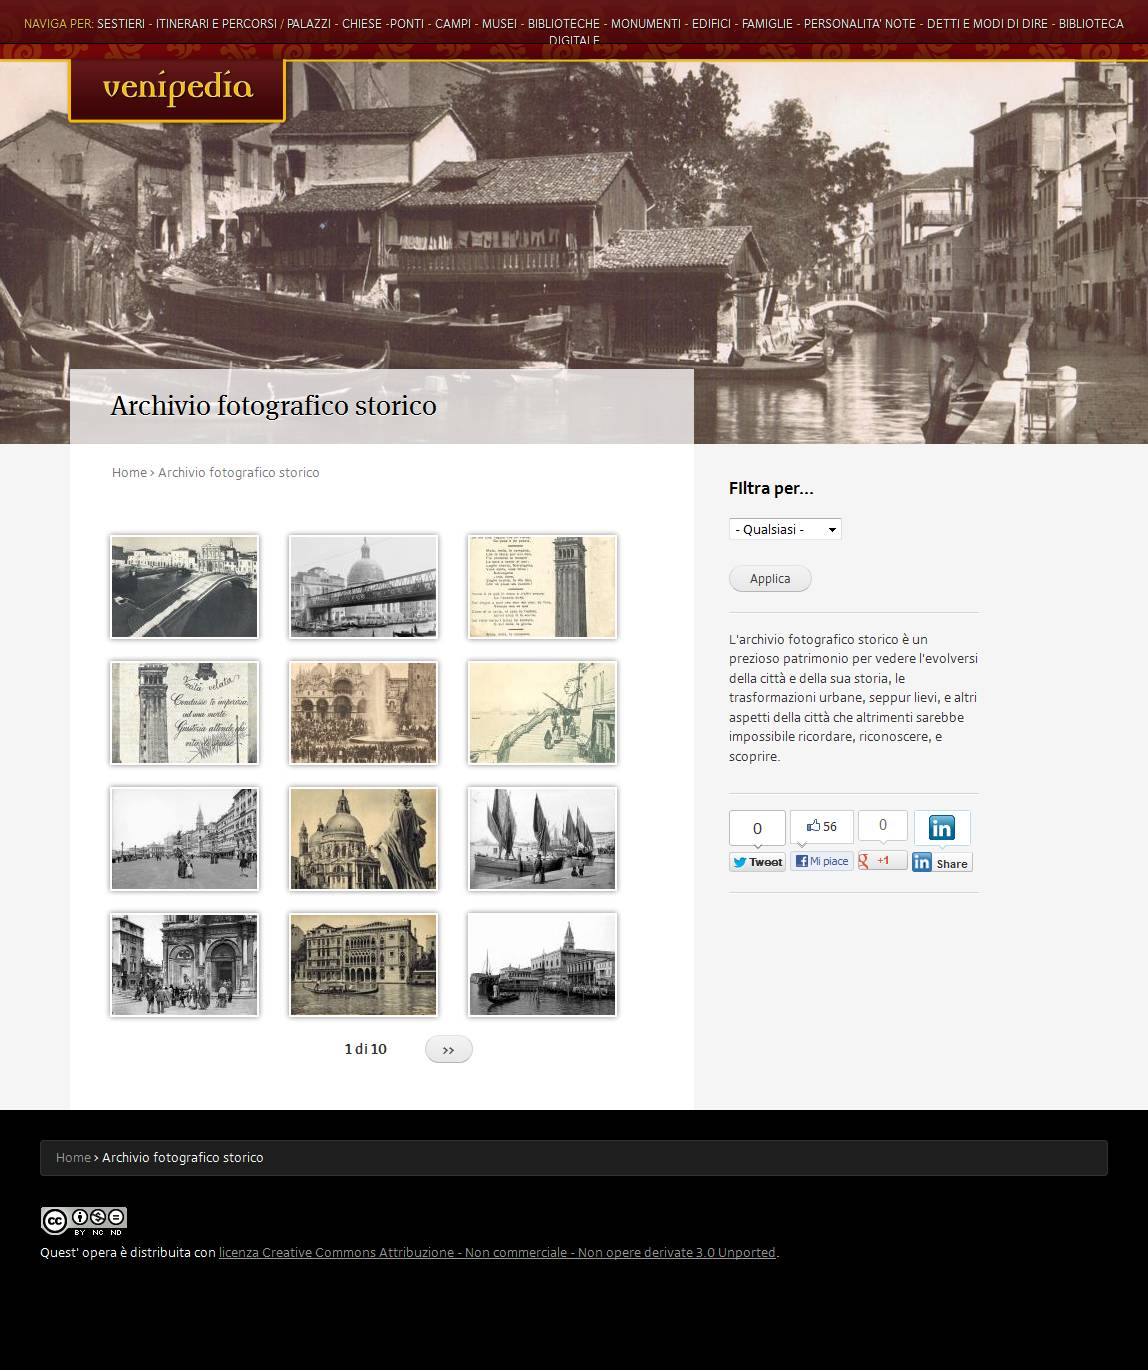Open BIBLIOTECHE in the top navigation
This screenshot has height=1370, width=1148.
[564, 23]
